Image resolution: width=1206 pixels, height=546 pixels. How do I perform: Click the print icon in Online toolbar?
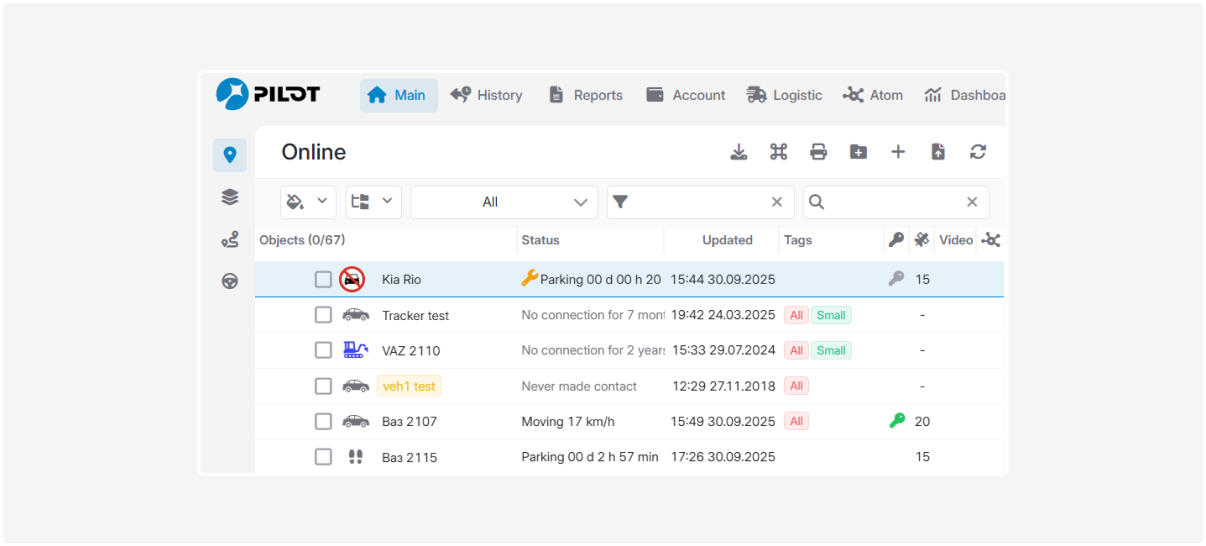818,152
